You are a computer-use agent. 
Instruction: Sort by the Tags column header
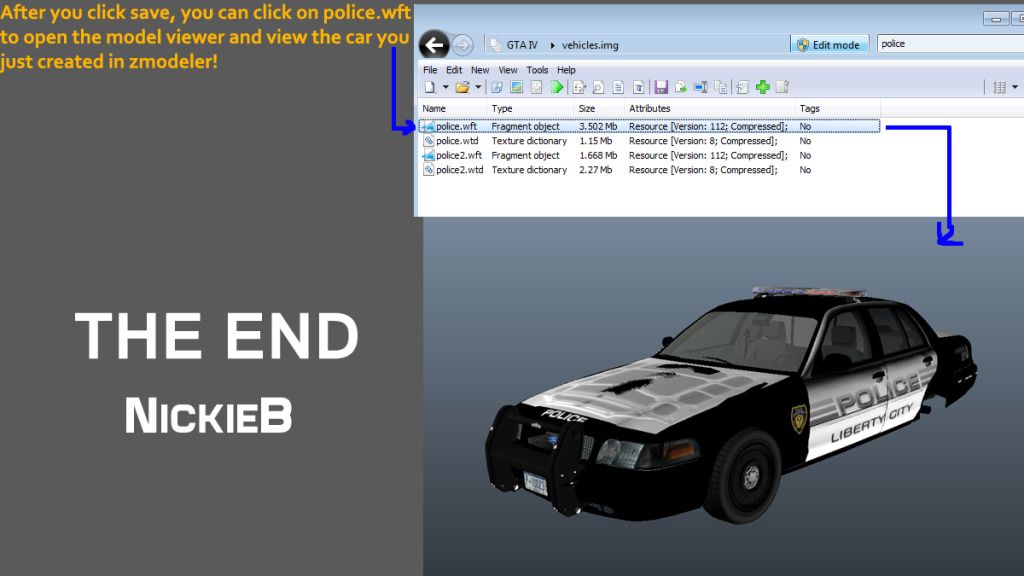837,108
